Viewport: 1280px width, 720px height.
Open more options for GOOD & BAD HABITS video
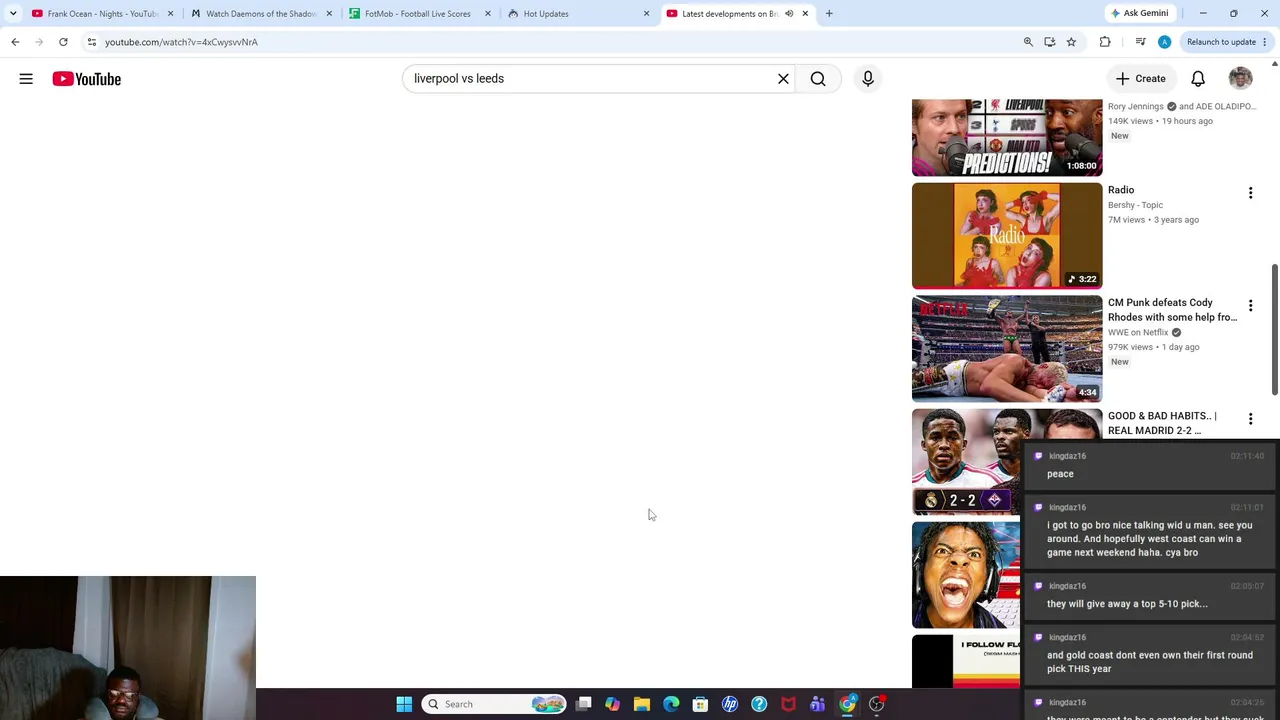[1250, 419]
